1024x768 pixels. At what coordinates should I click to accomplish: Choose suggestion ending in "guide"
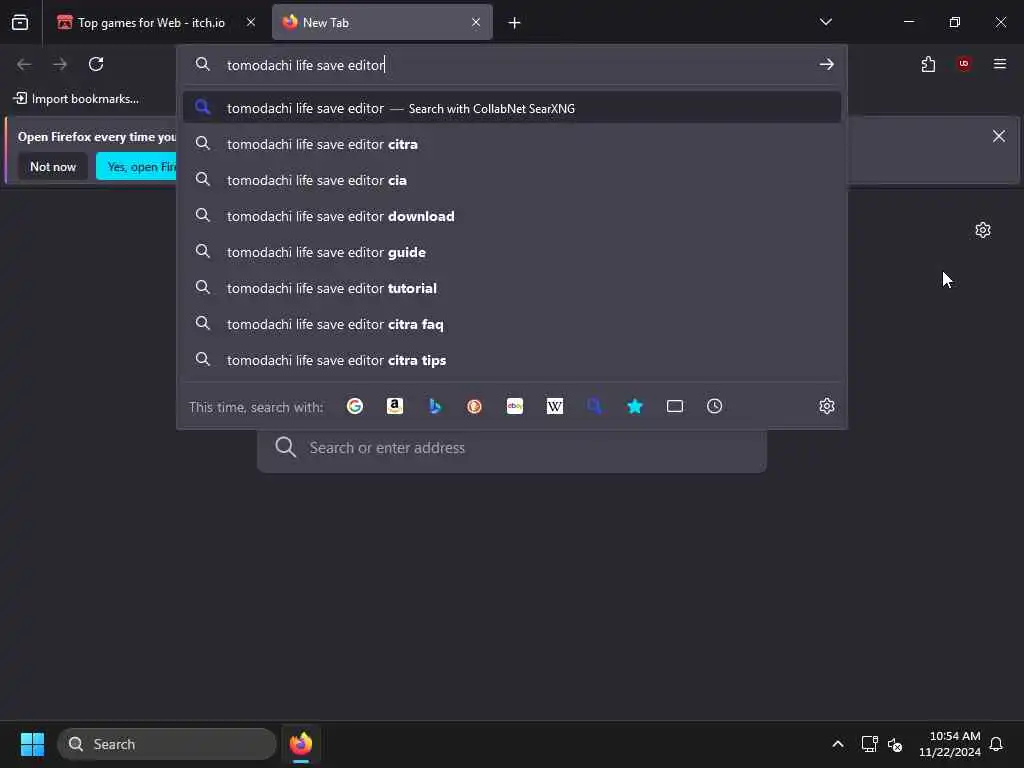[x=512, y=251]
